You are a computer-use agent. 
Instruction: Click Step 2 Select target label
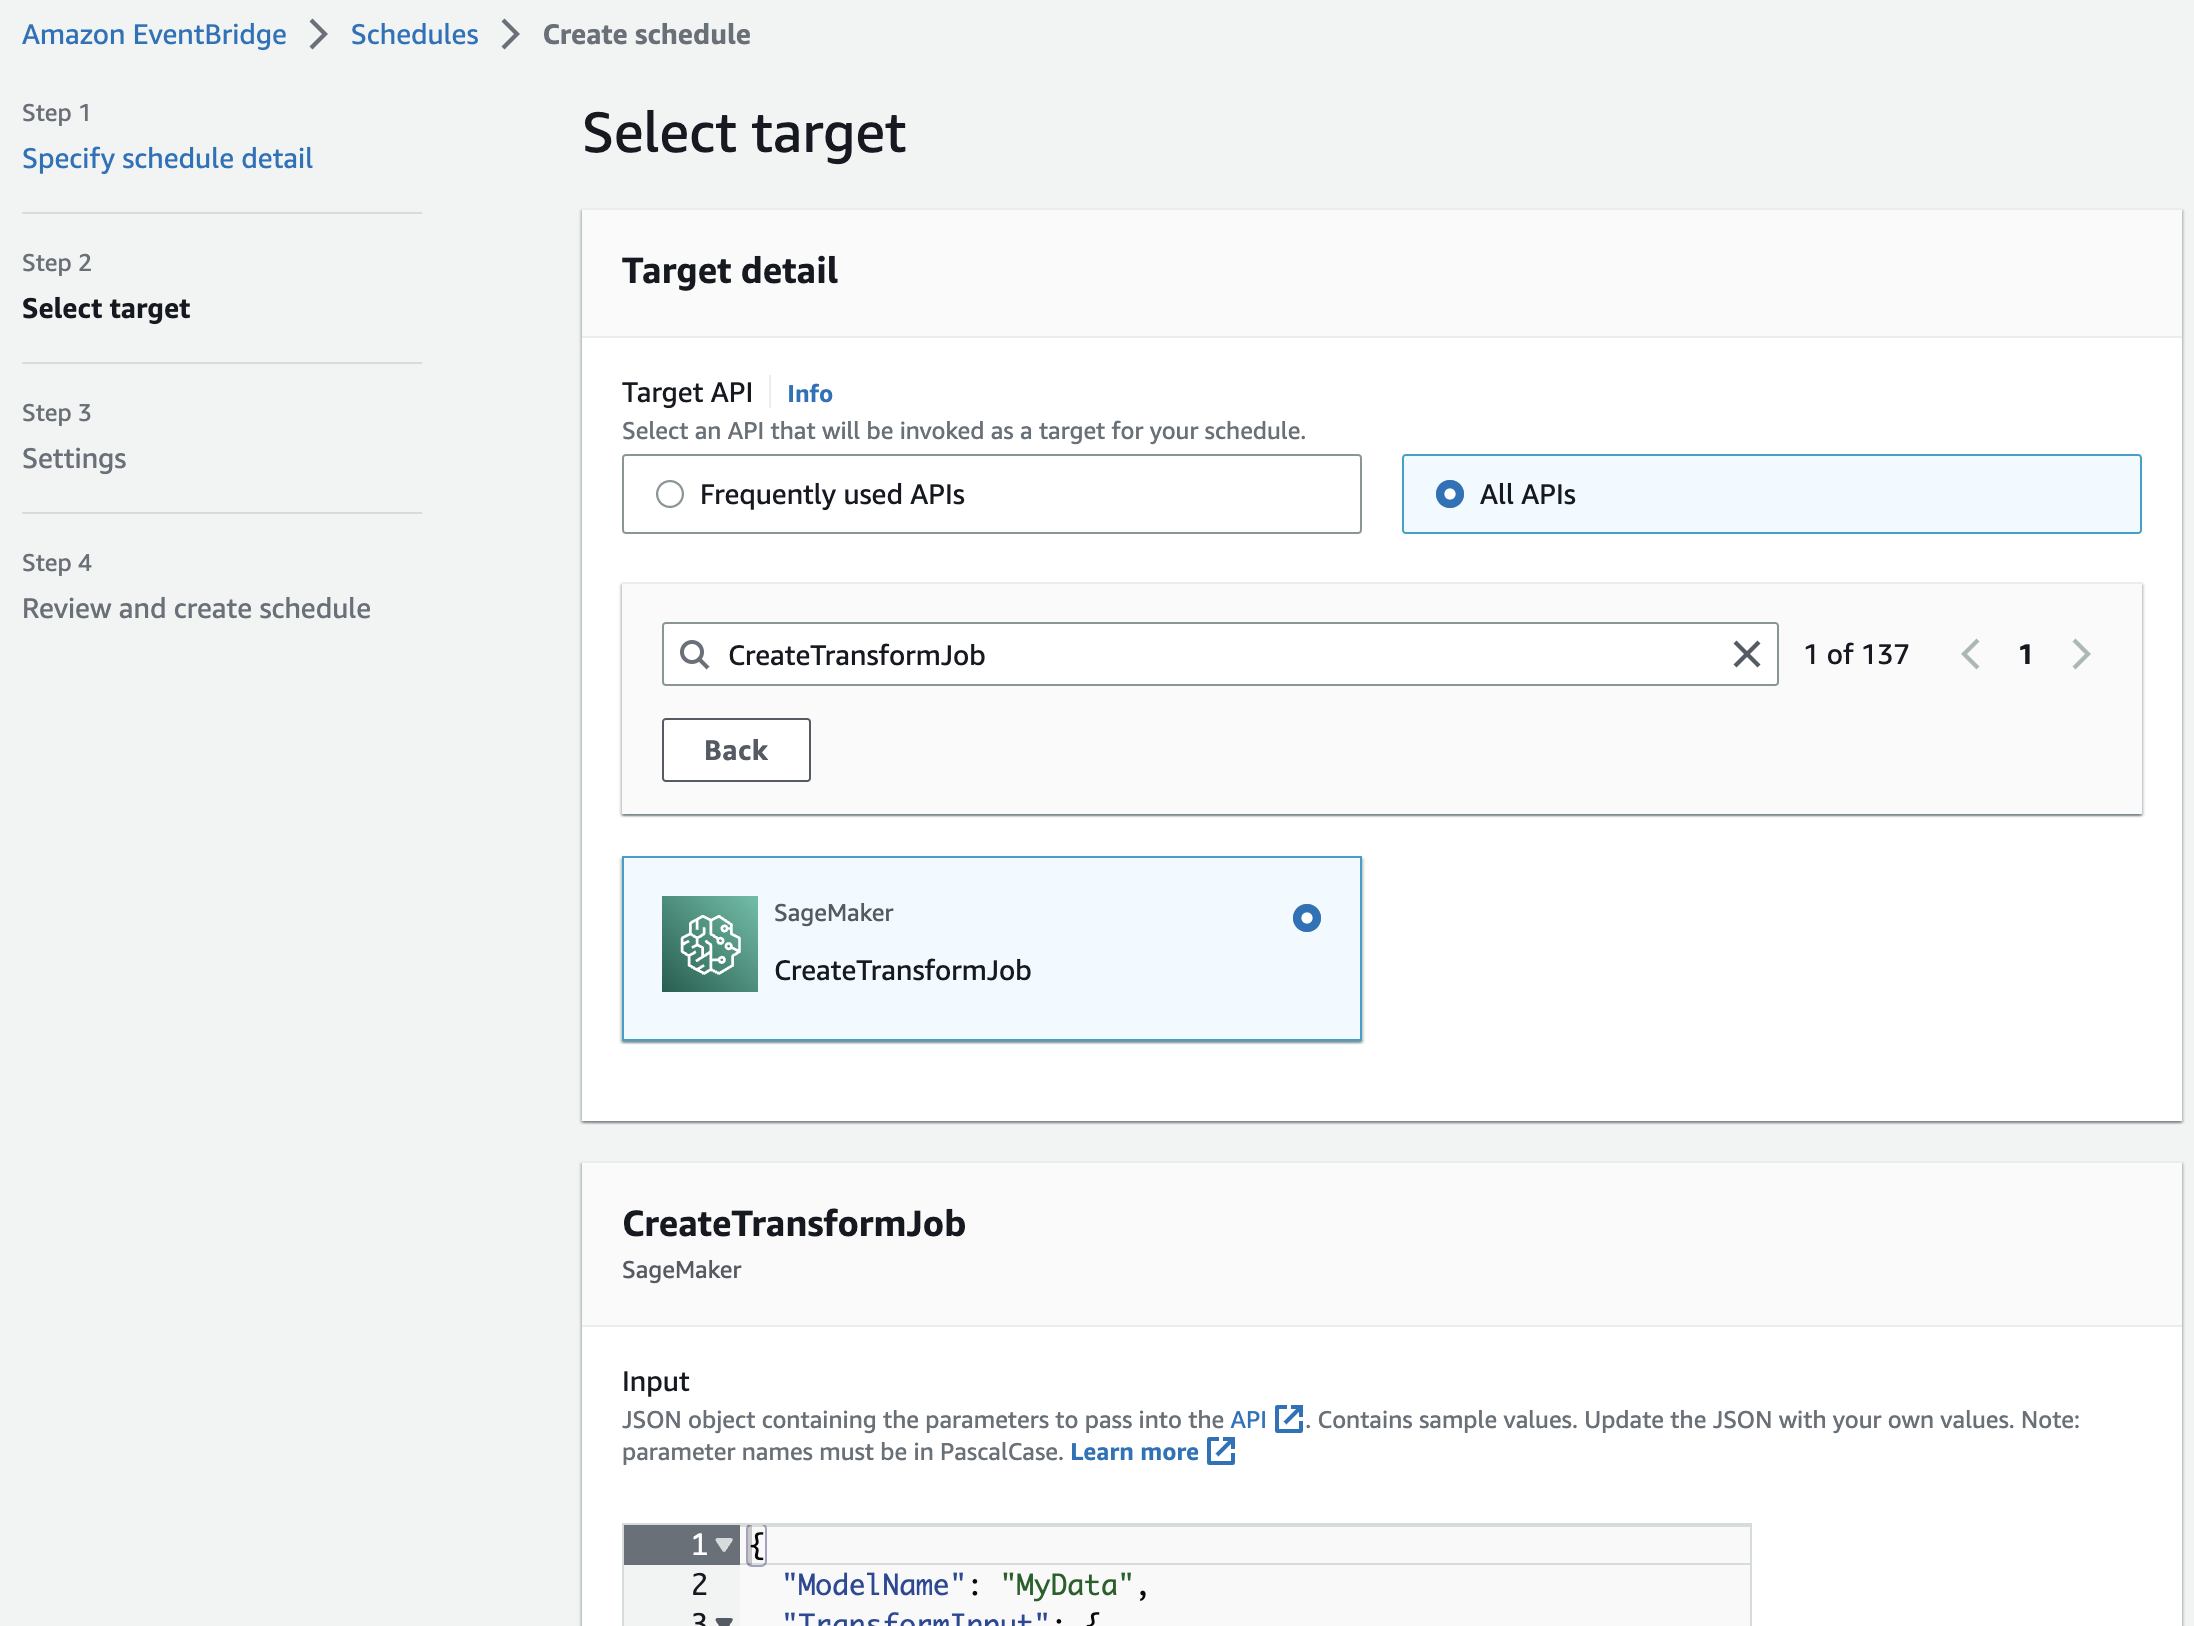tap(106, 308)
